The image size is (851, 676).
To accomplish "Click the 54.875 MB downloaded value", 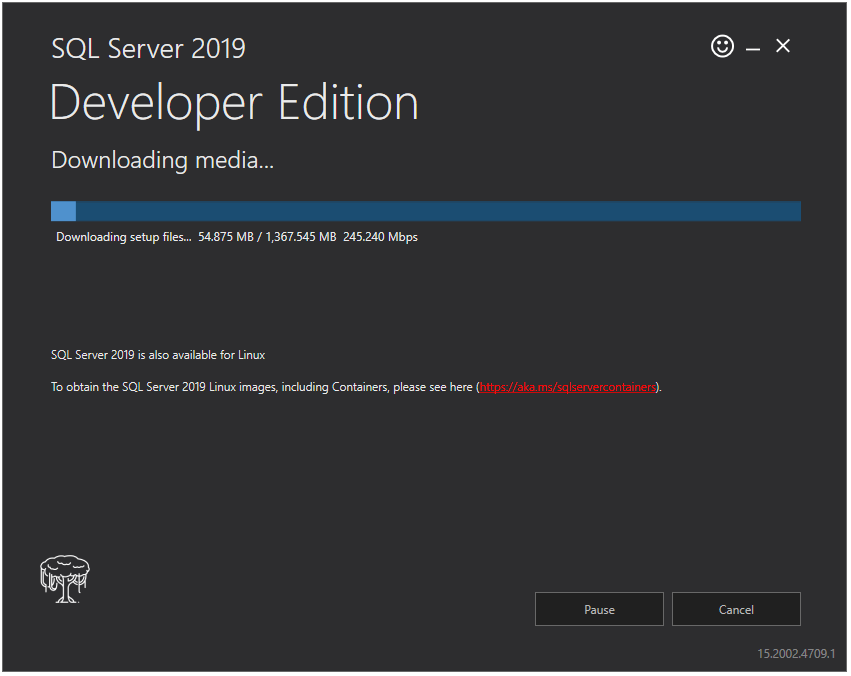I will [x=226, y=237].
